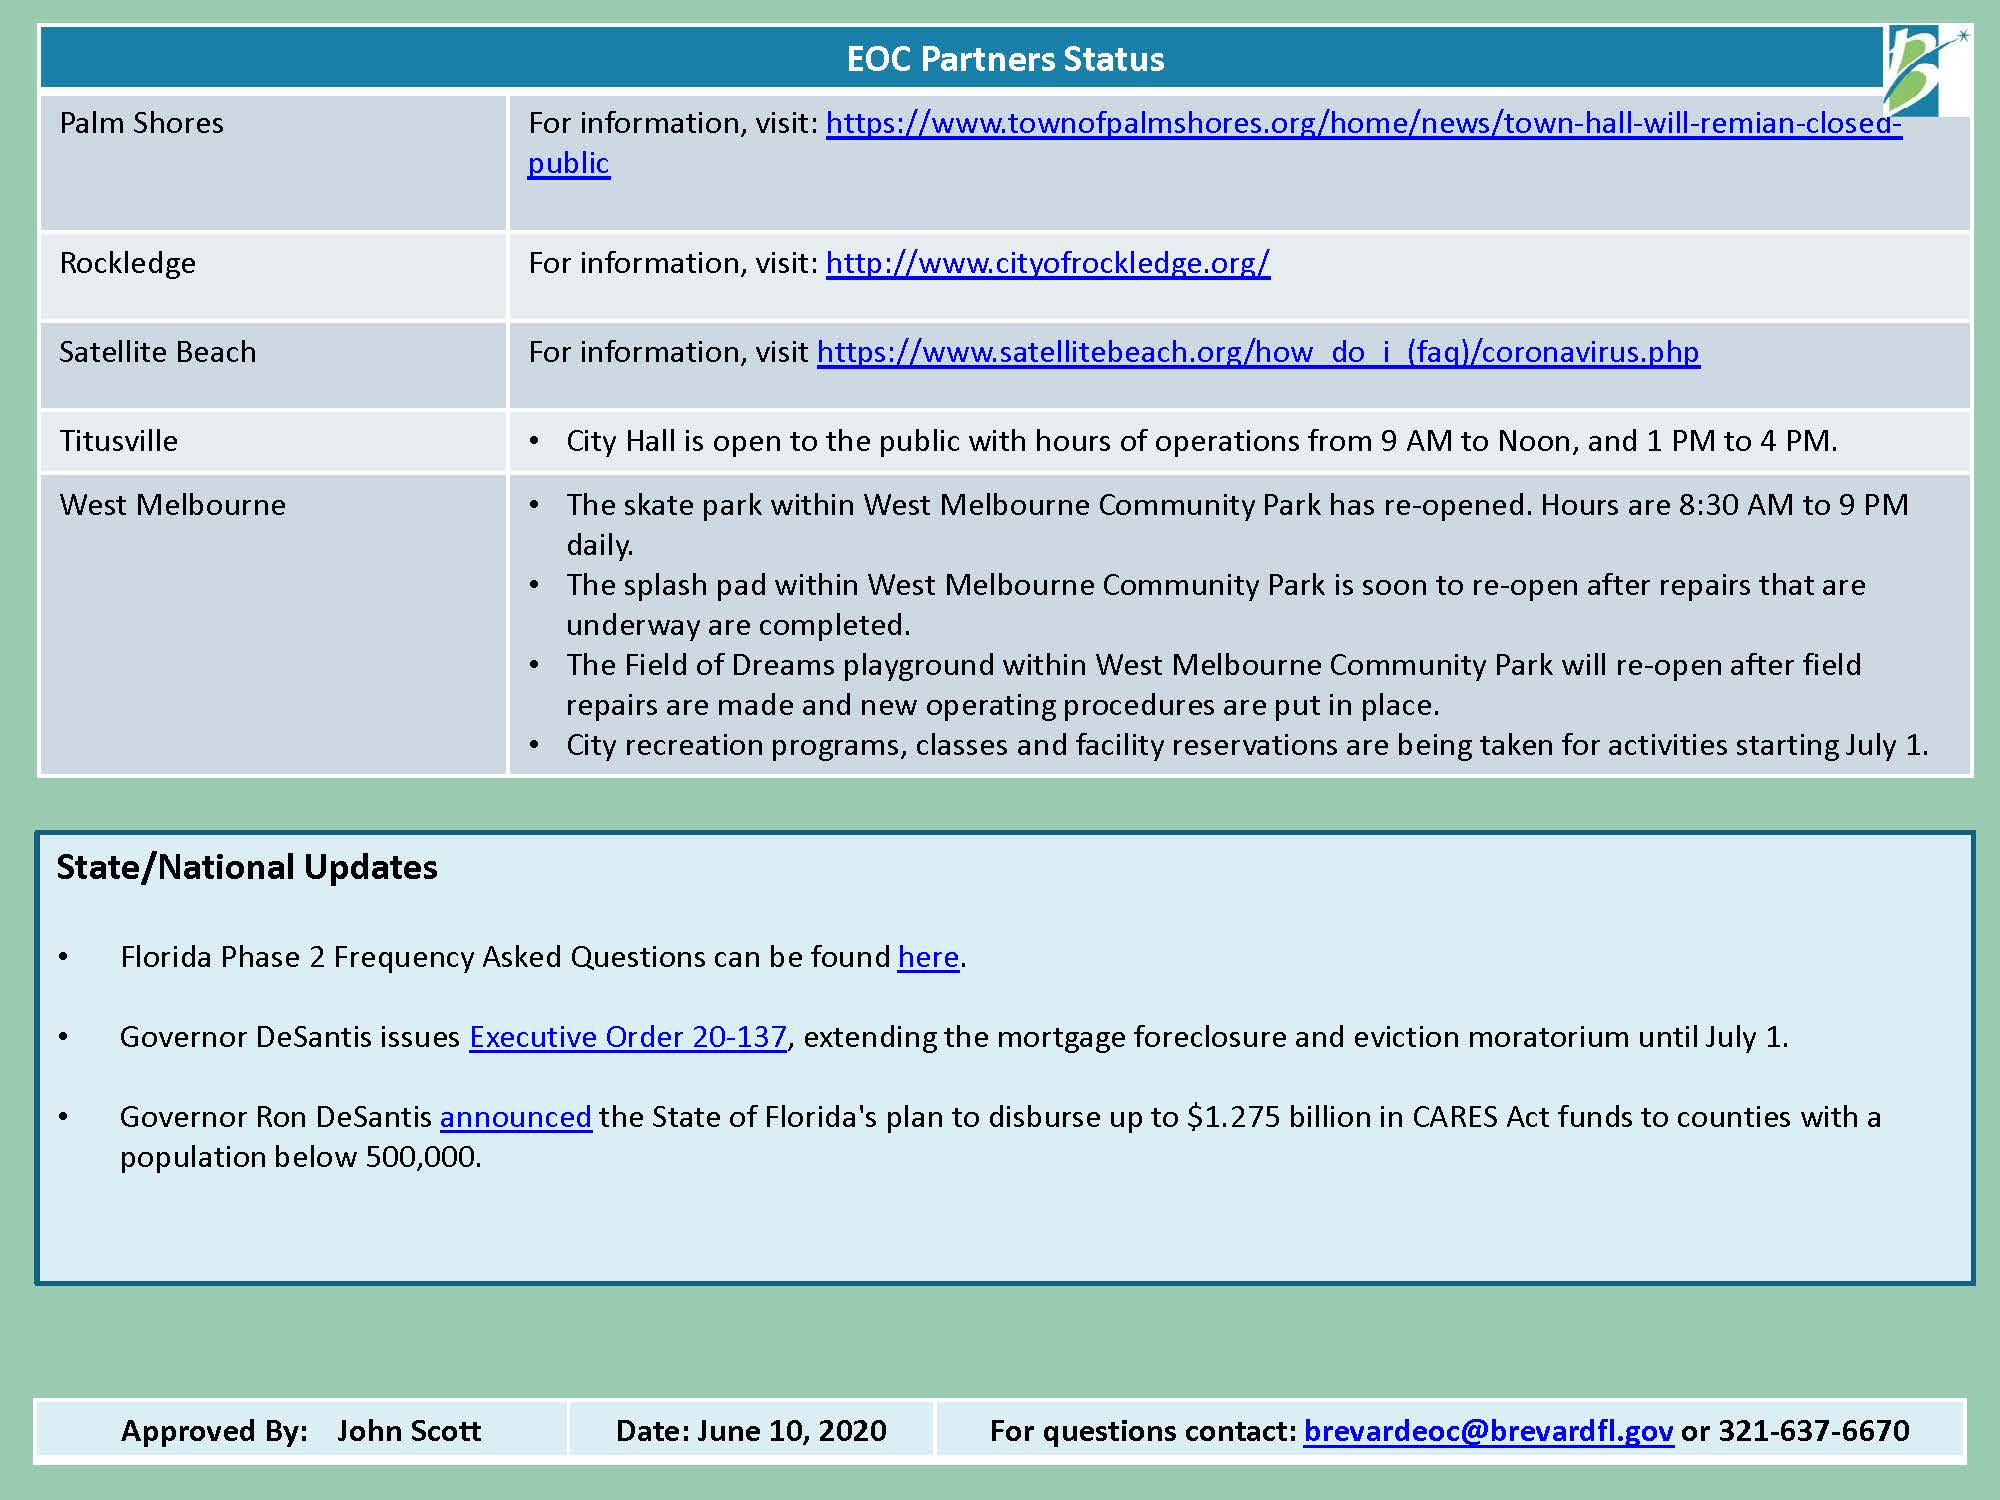Open the Satellite Beach coronavirus FAQ link
Viewport: 2000px width, 1500px height.
click(x=1256, y=352)
